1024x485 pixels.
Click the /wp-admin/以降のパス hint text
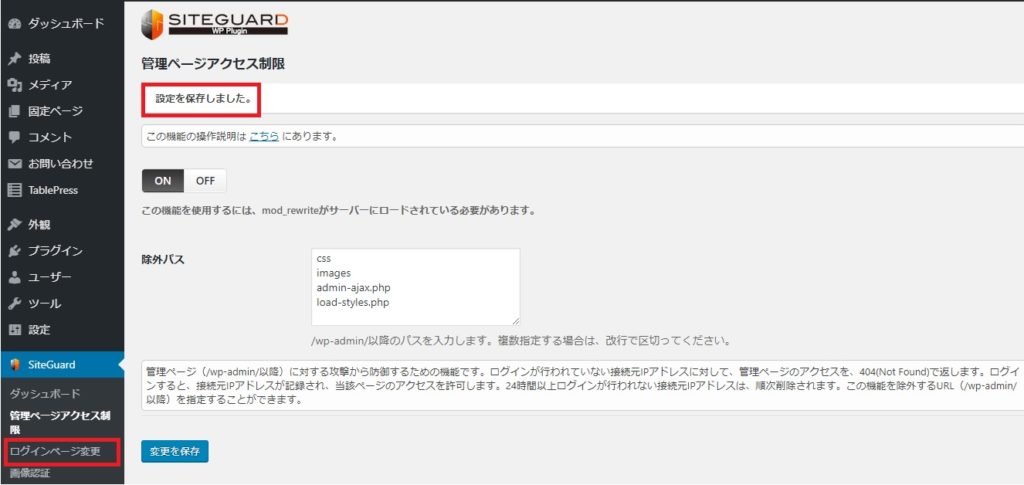tap(520, 341)
